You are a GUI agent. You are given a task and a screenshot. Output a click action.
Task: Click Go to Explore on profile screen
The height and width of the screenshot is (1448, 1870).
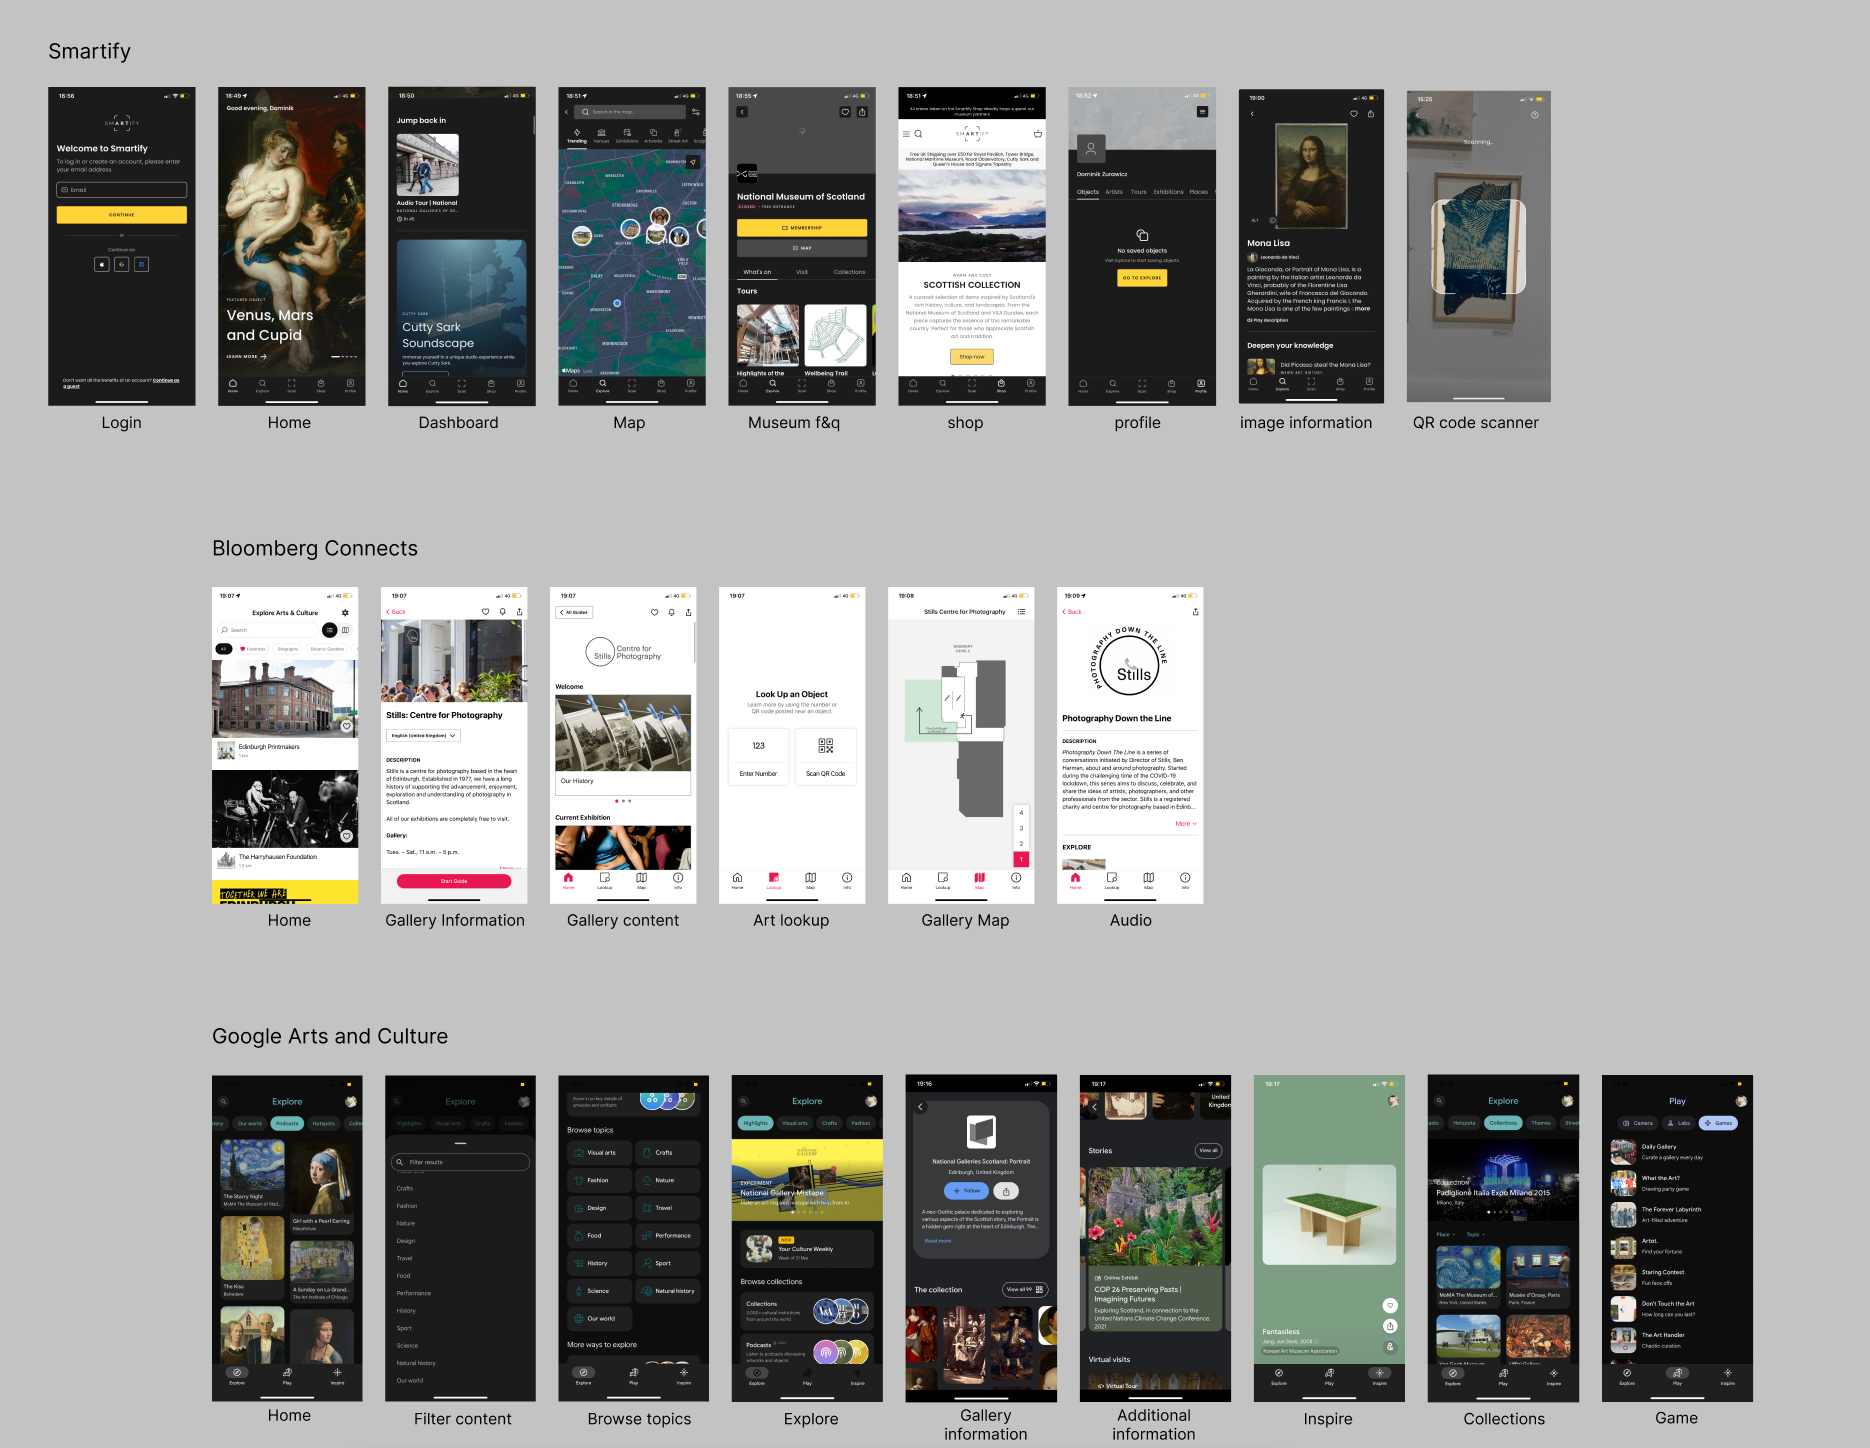pyautogui.click(x=1141, y=278)
